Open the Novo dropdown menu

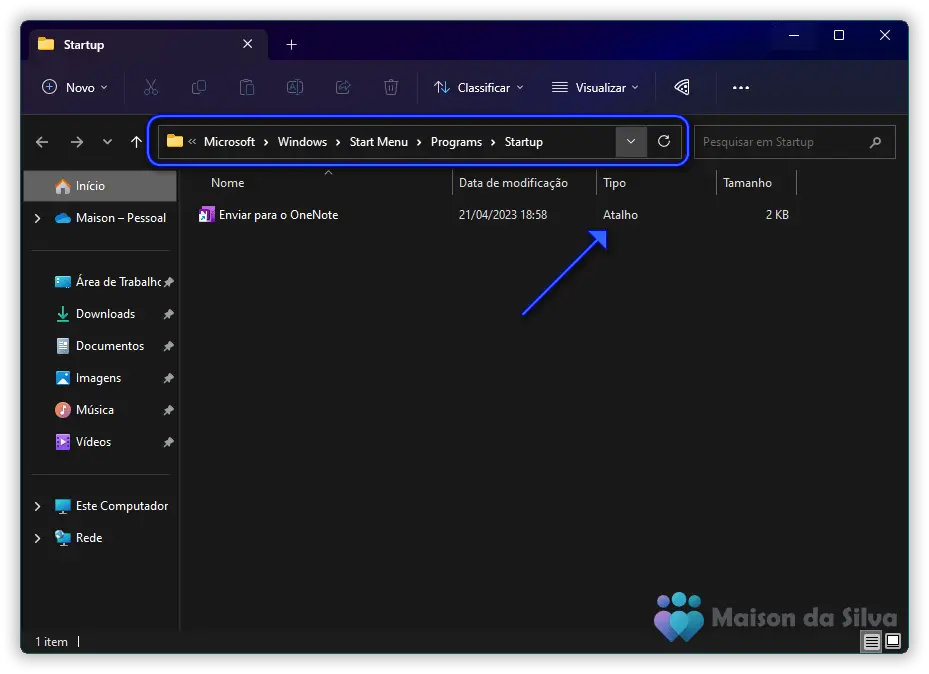[x=75, y=88]
